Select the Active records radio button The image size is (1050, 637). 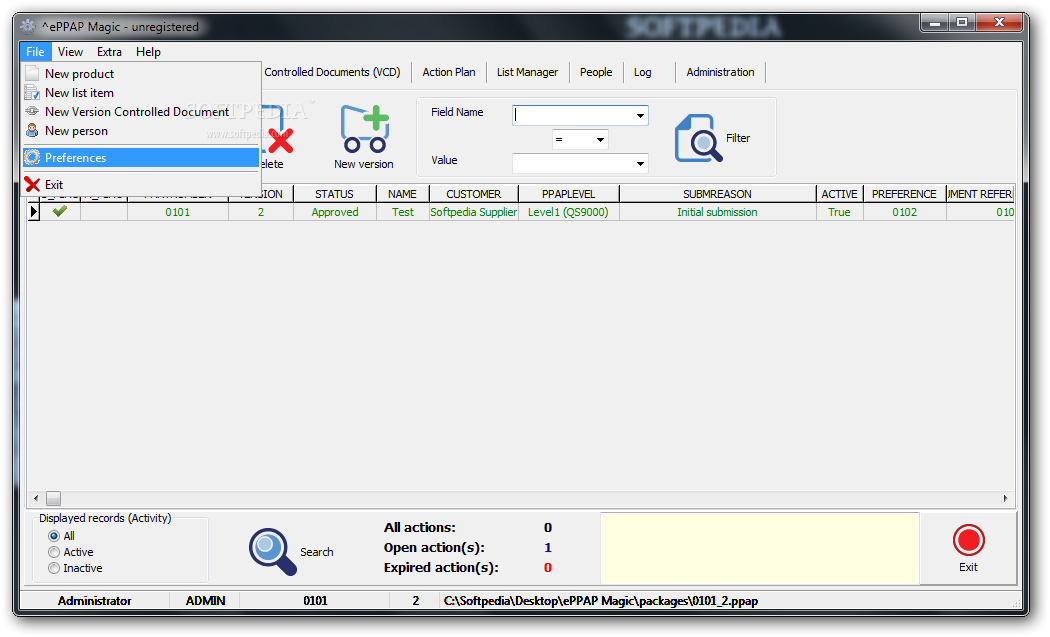[54, 552]
